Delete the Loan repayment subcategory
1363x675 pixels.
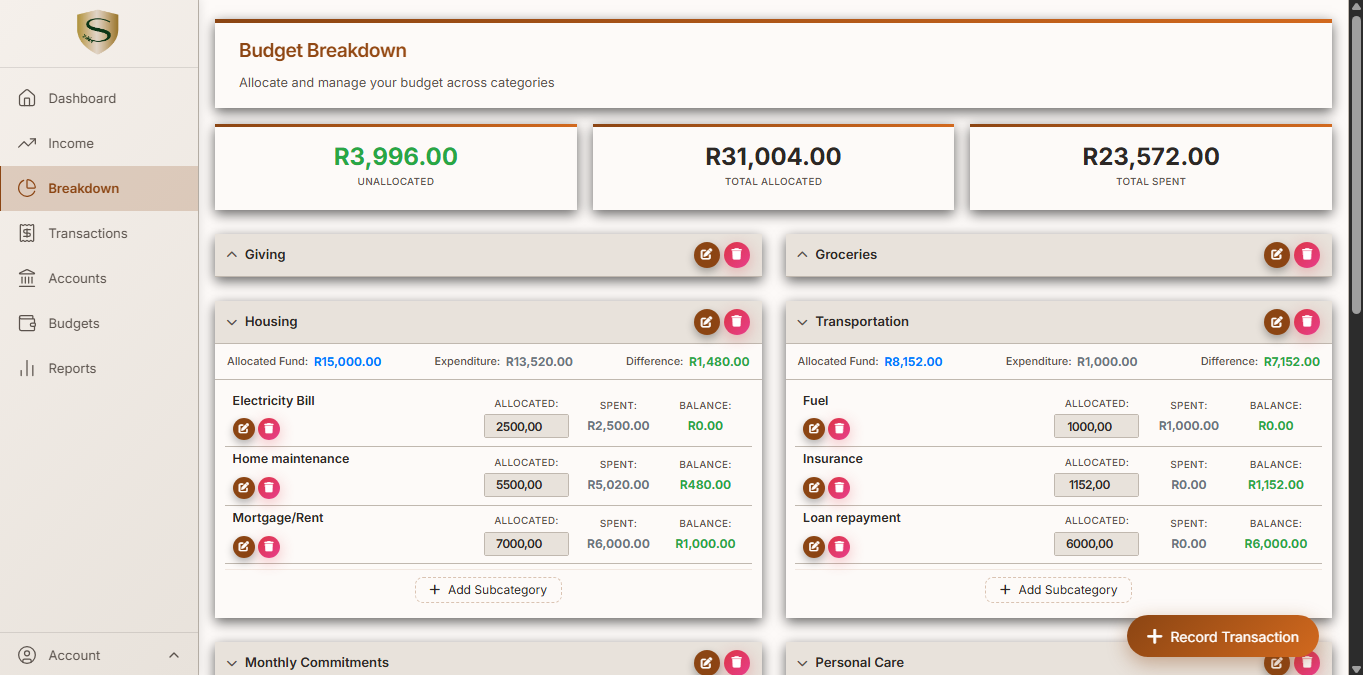pos(839,547)
